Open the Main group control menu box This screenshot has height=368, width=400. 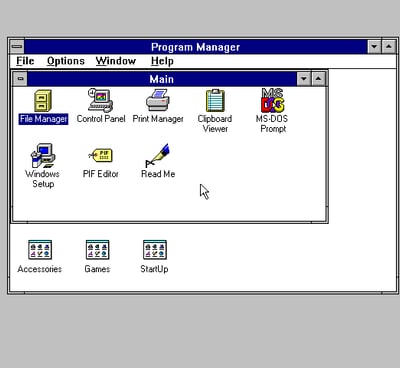(20, 79)
